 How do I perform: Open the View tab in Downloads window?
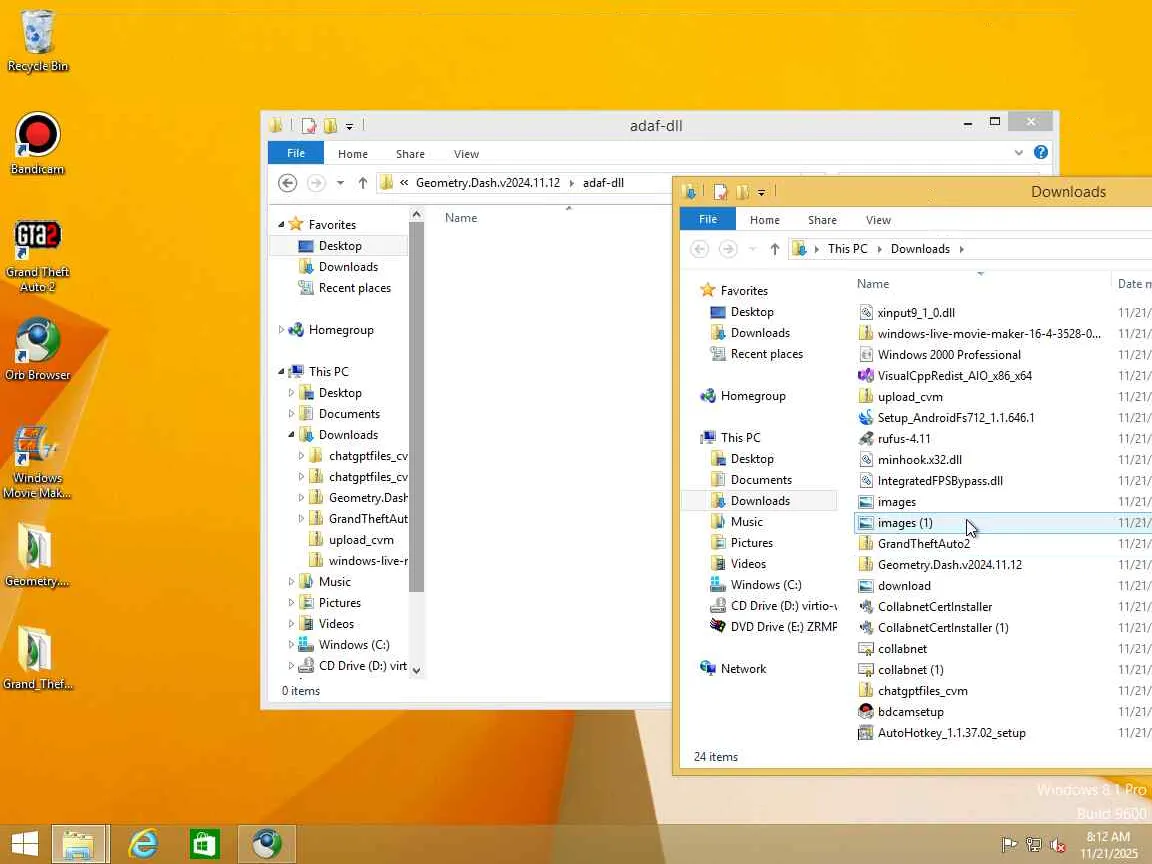pos(878,220)
